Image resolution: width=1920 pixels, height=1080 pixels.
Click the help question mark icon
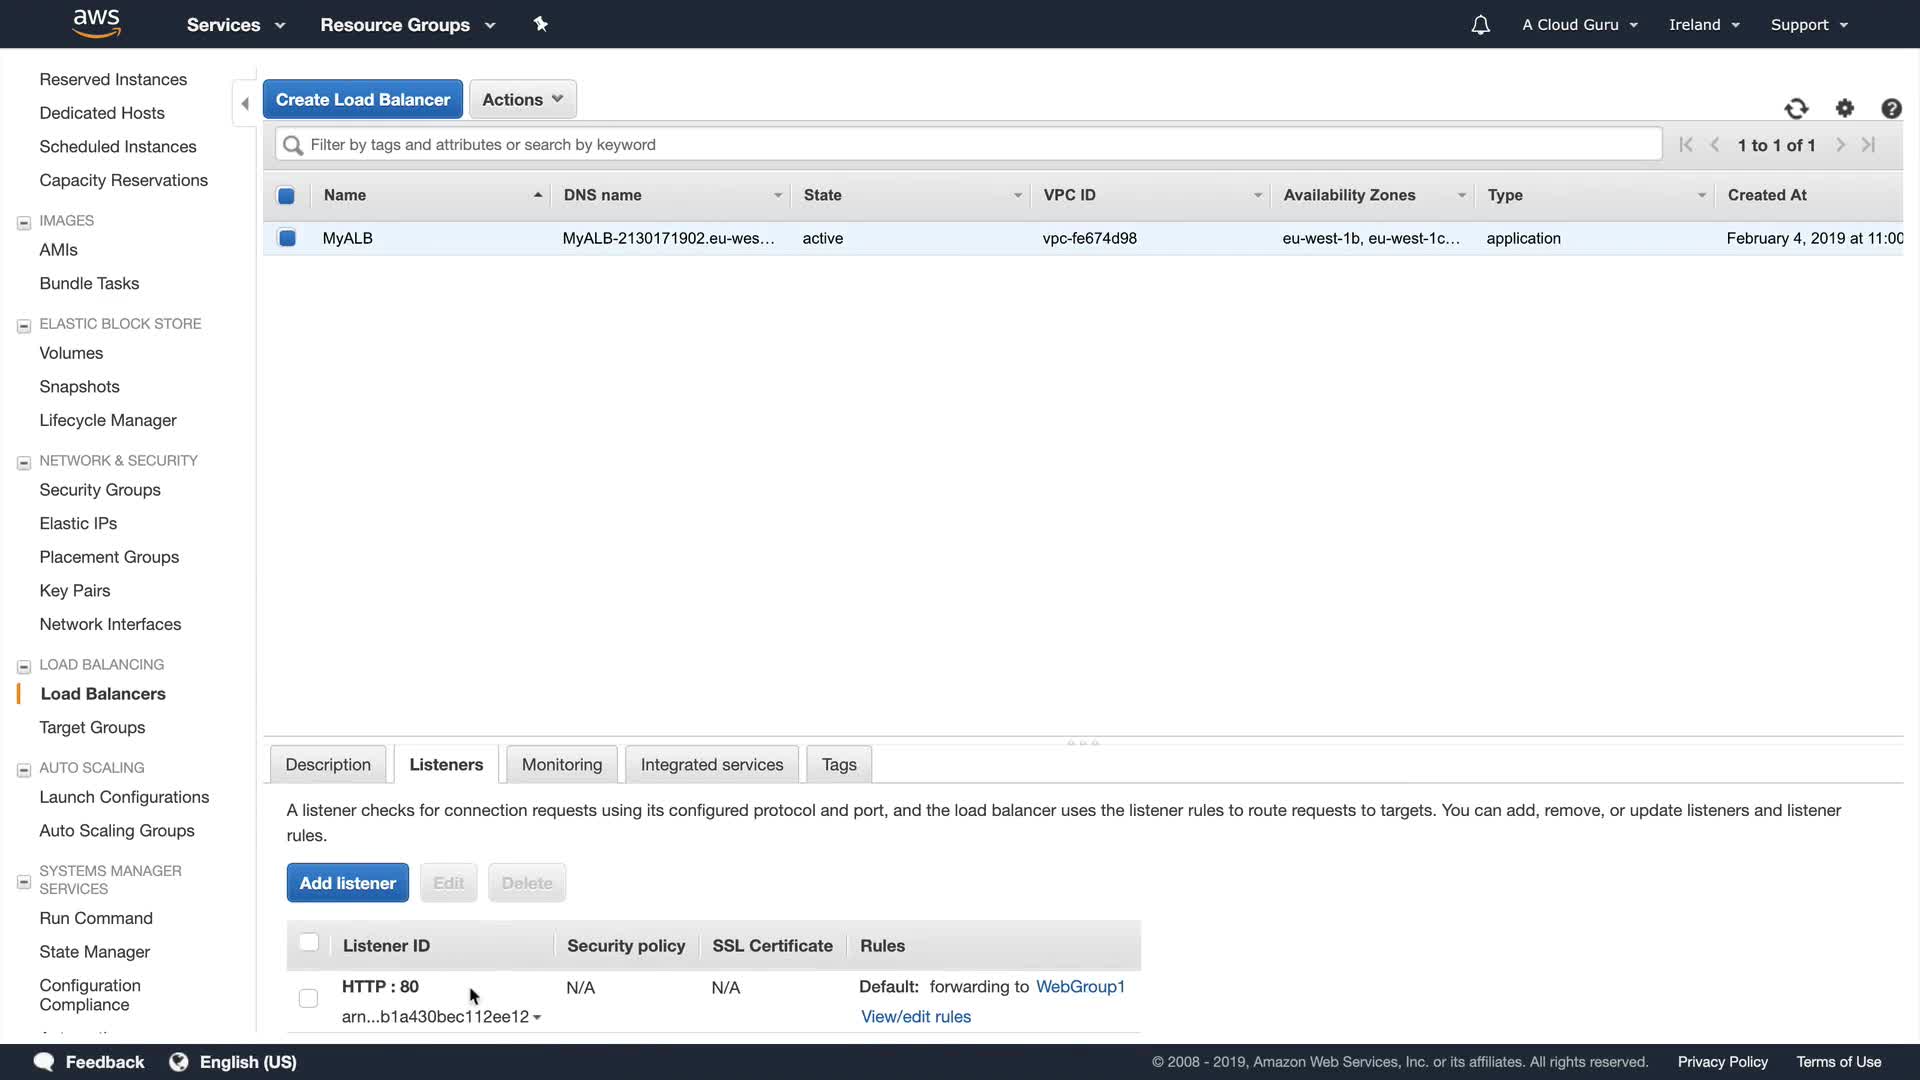point(1890,109)
